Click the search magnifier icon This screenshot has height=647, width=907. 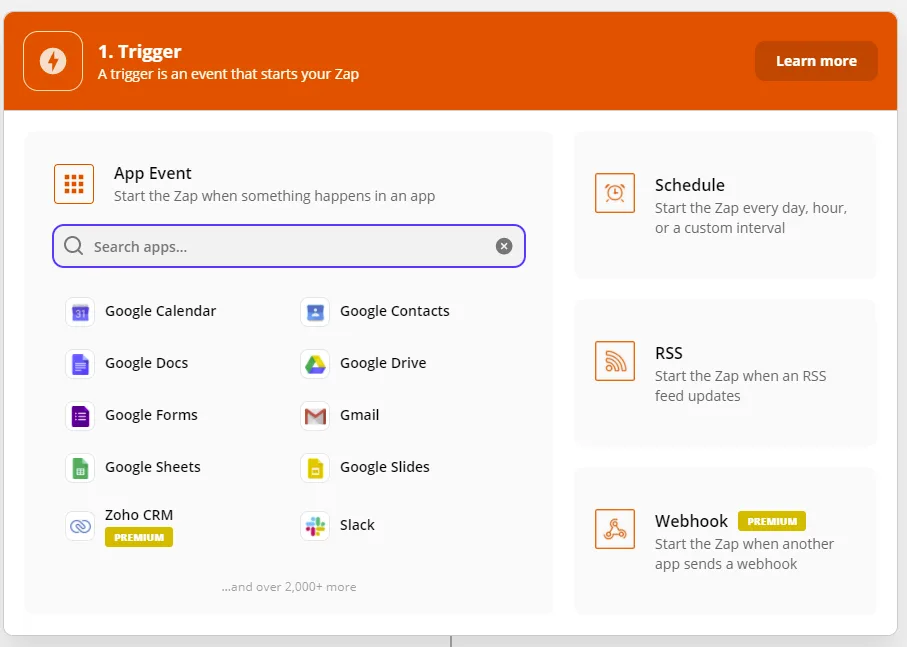[73, 246]
